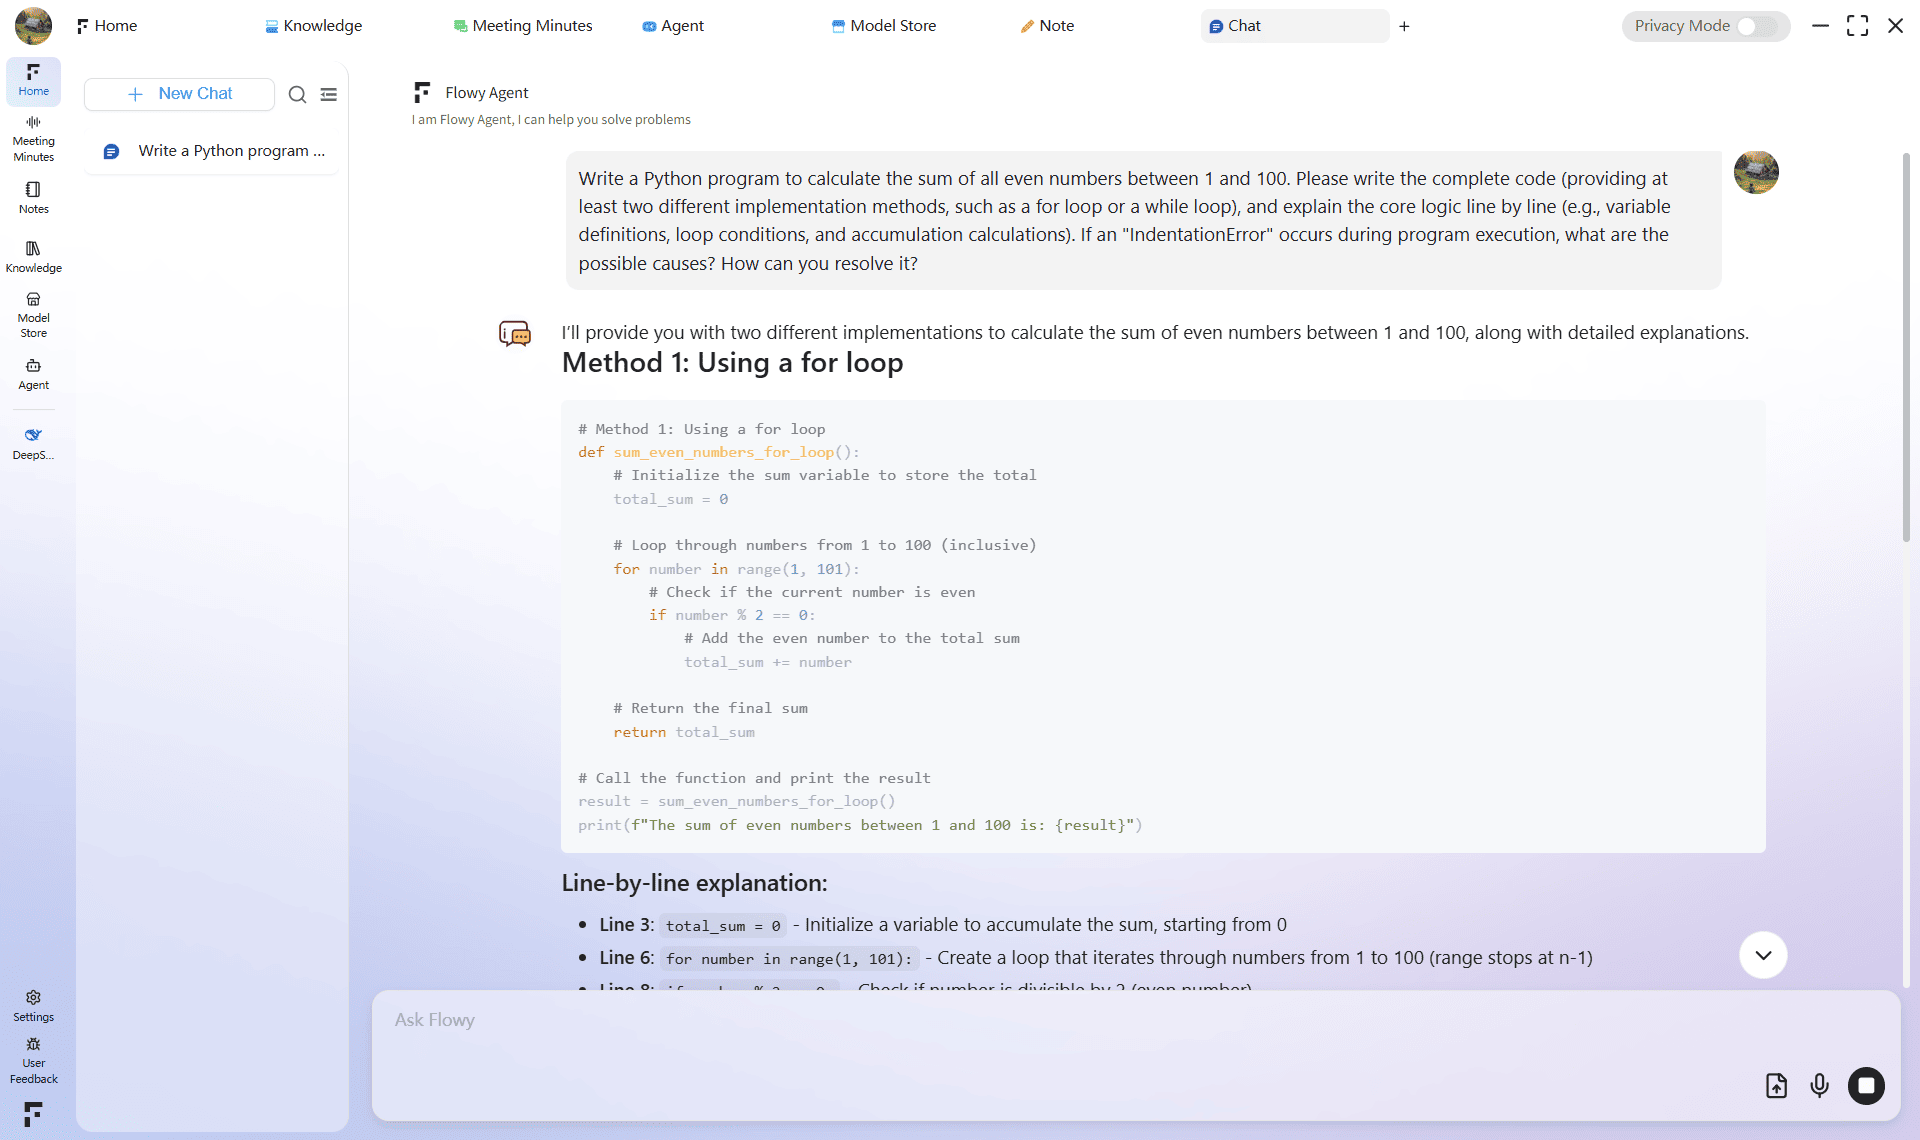Open the Model Store sidebar icon
The height and width of the screenshot is (1140, 1920).
(x=33, y=315)
